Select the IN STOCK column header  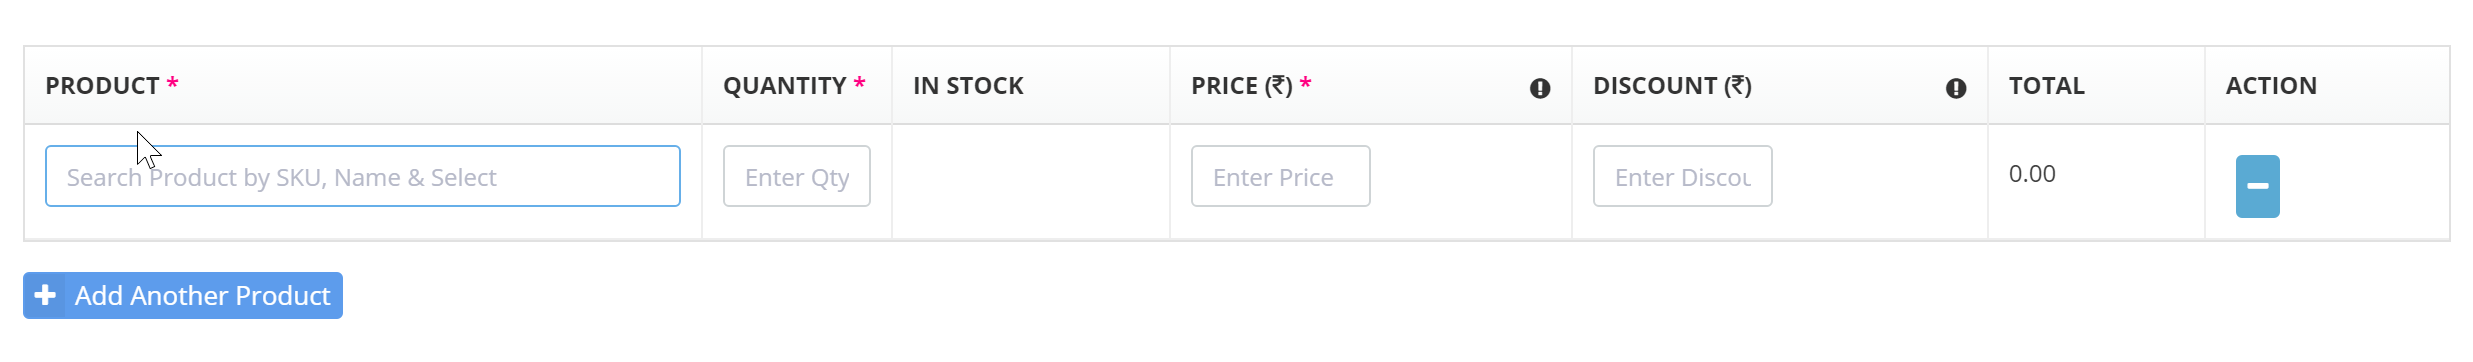tap(968, 86)
